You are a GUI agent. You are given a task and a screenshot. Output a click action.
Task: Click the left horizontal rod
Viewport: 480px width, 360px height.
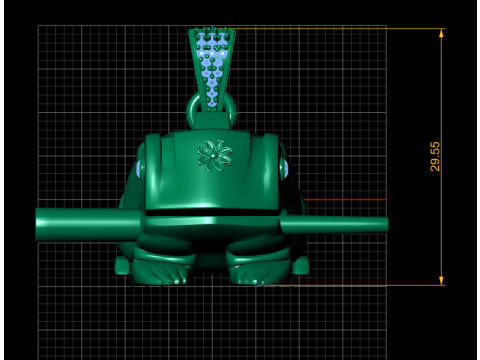point(88,224)
